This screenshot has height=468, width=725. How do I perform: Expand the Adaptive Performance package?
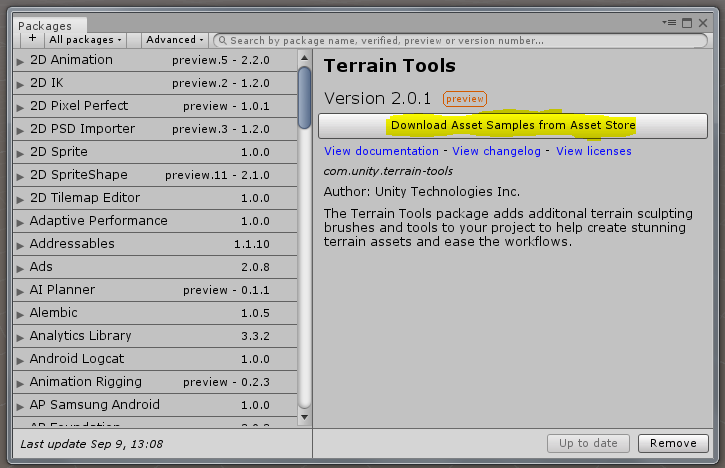click(20, 222)
